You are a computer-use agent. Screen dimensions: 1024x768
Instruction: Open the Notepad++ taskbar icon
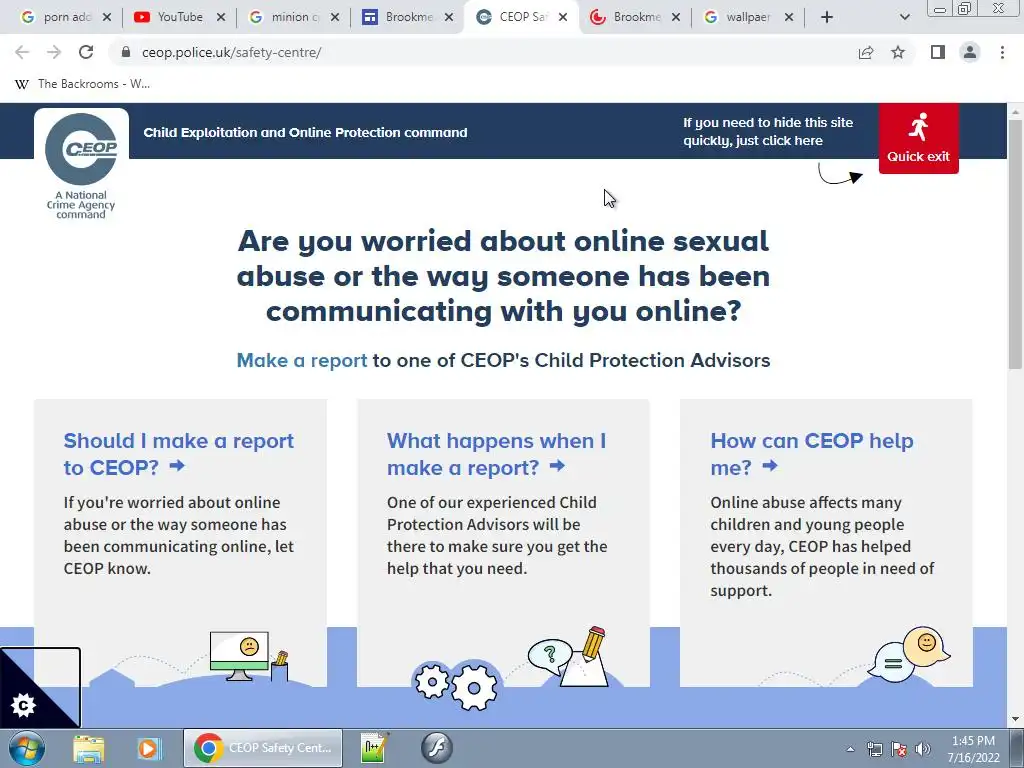(376, 748)
